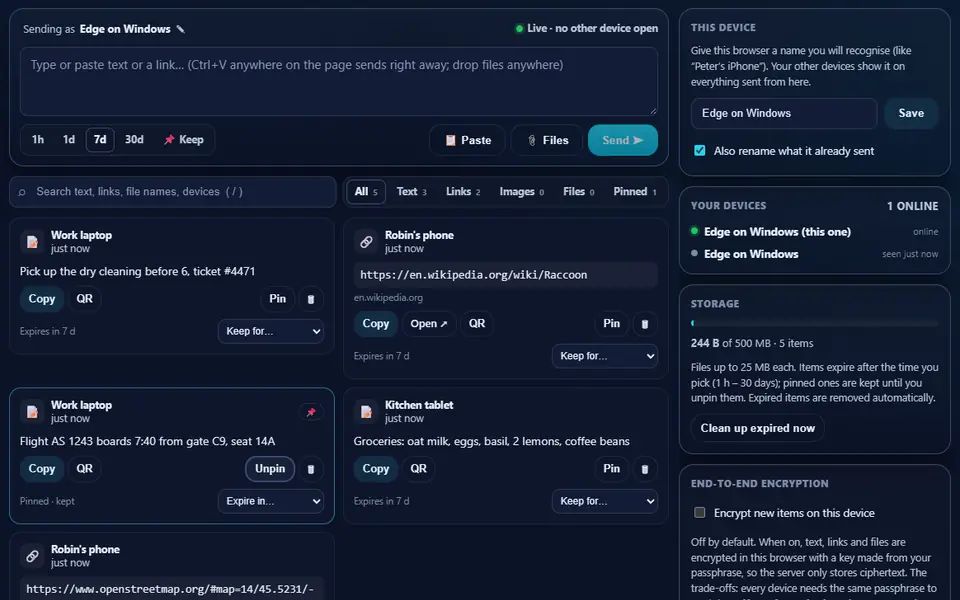960x600 pixels.
Task: Select the 30d expiry option
Action: point(134,140)
